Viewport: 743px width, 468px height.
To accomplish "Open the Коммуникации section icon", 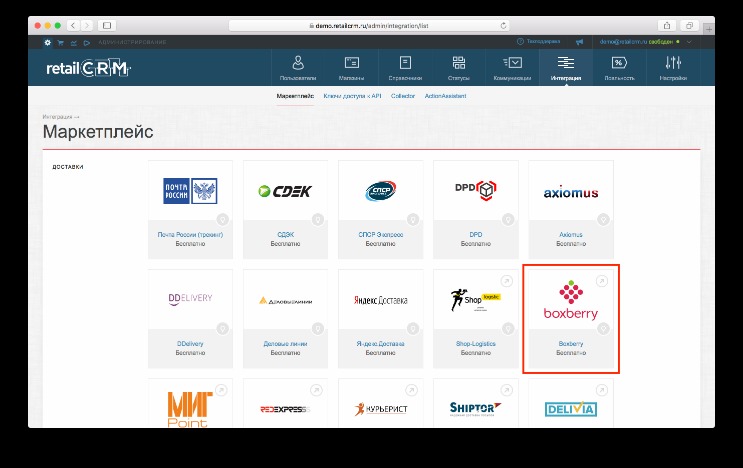I will click(512, 63).
